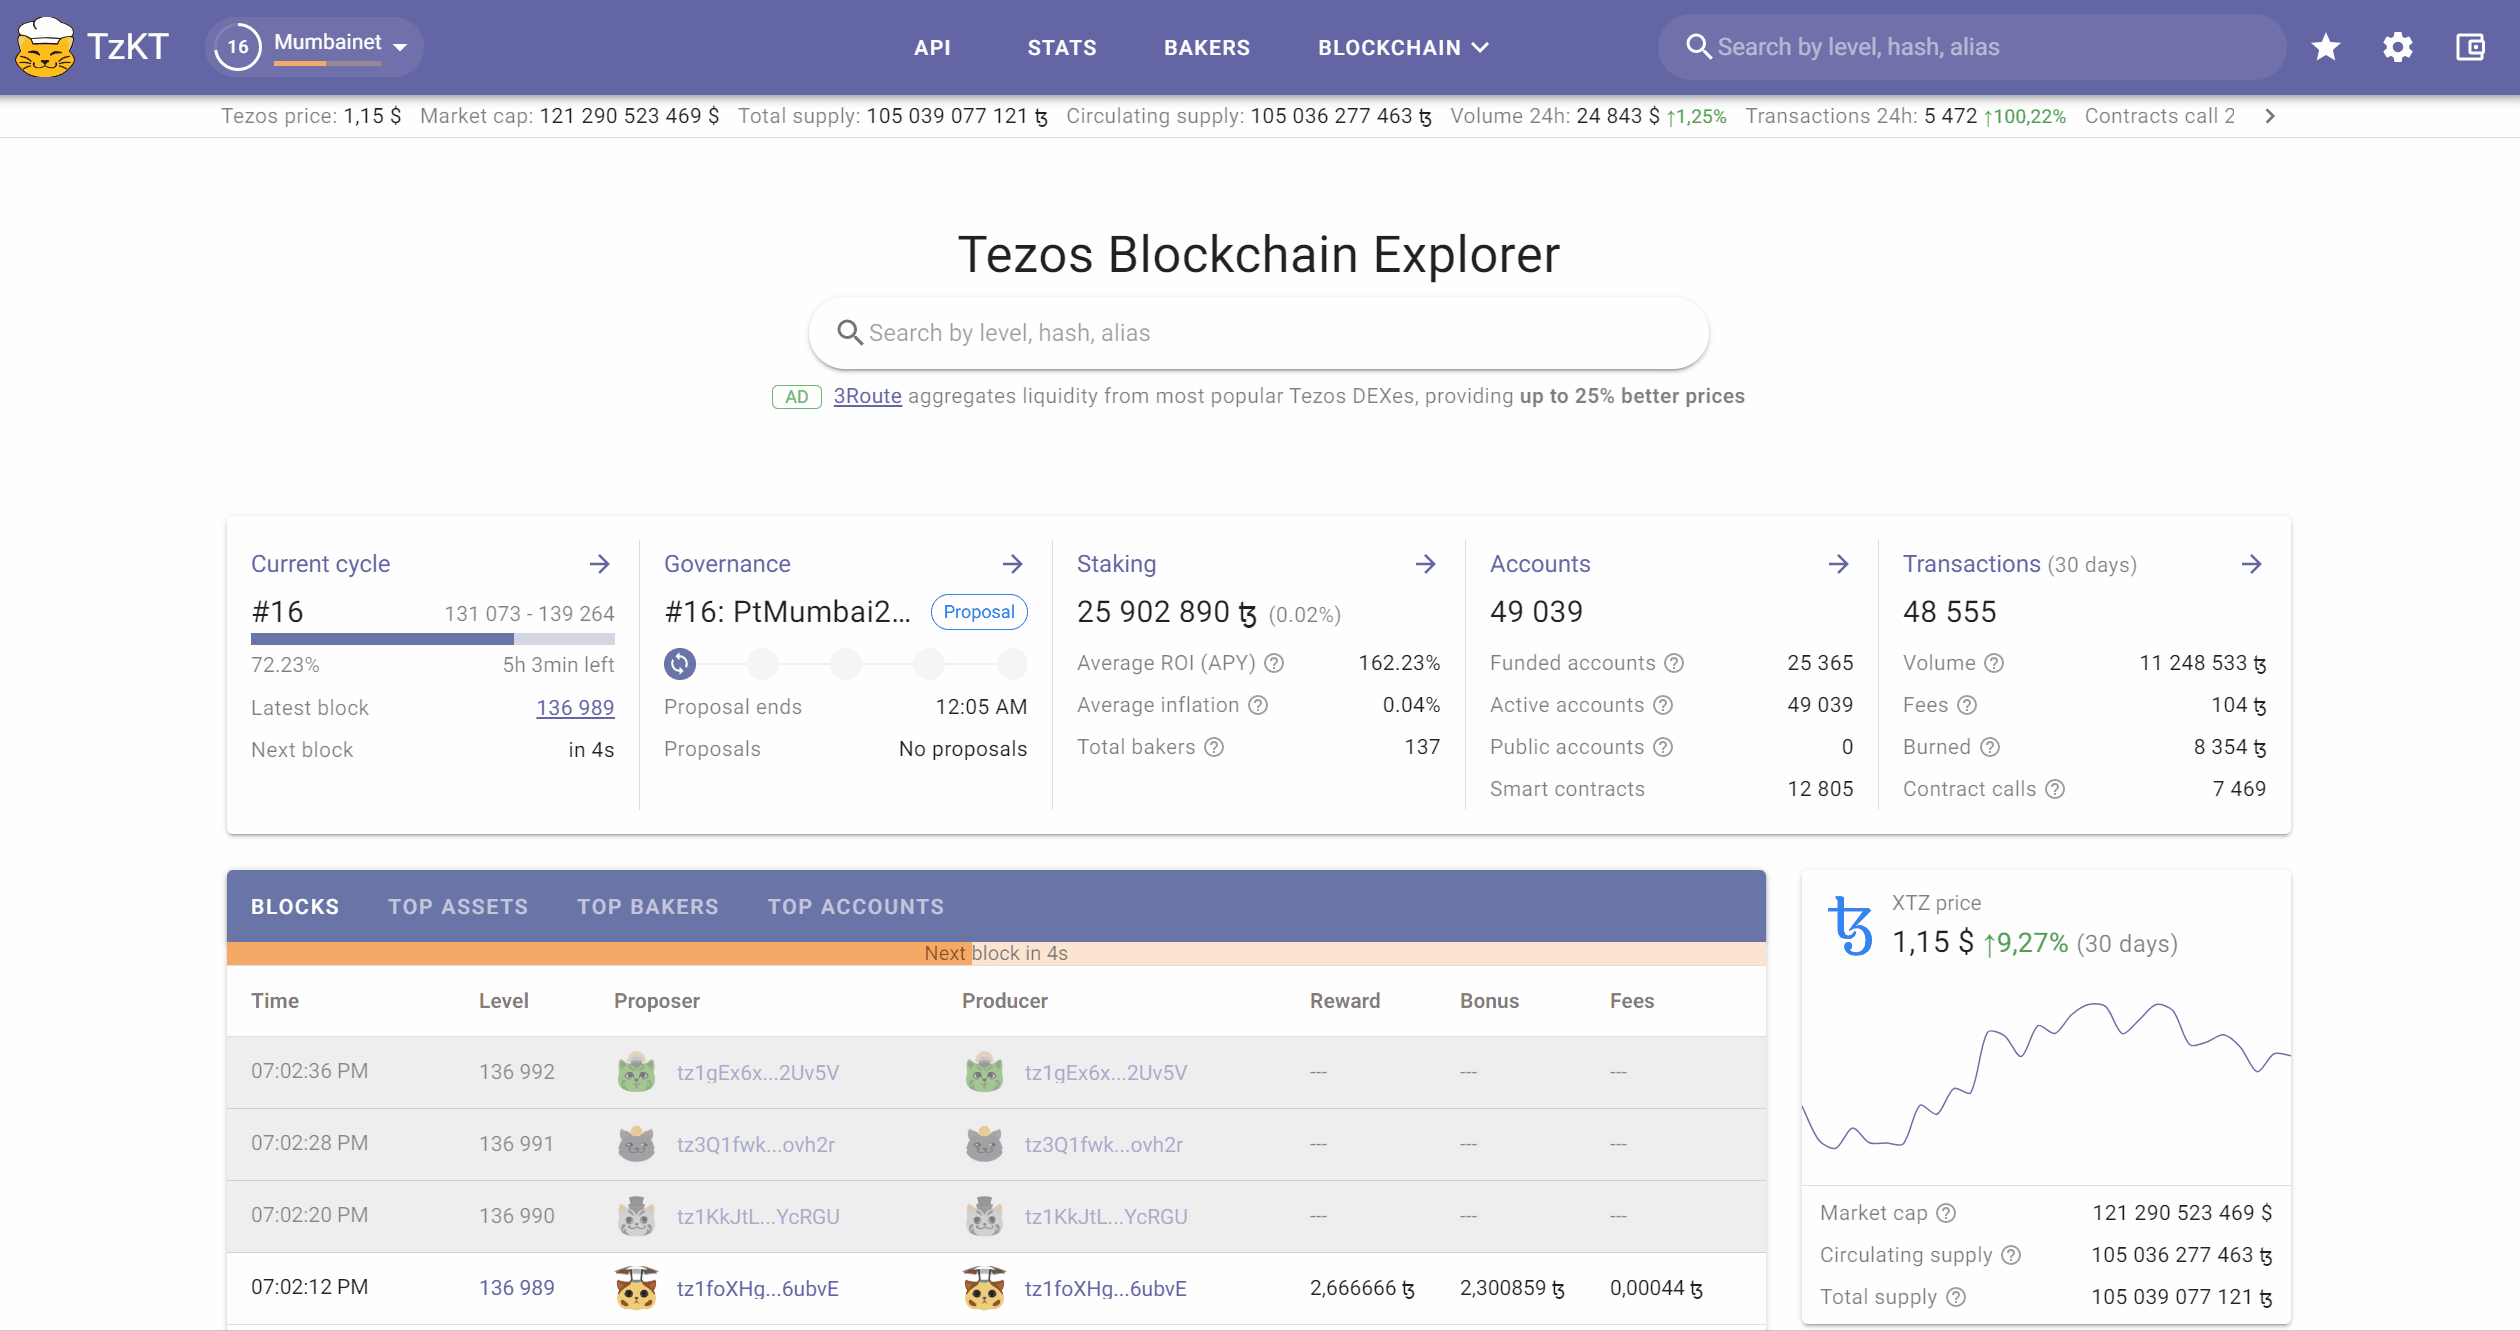Screen dimensions: 2520x1331
Task: Click tz1foXHg proposer avatar icon
Action: [x=636, y=1288]
